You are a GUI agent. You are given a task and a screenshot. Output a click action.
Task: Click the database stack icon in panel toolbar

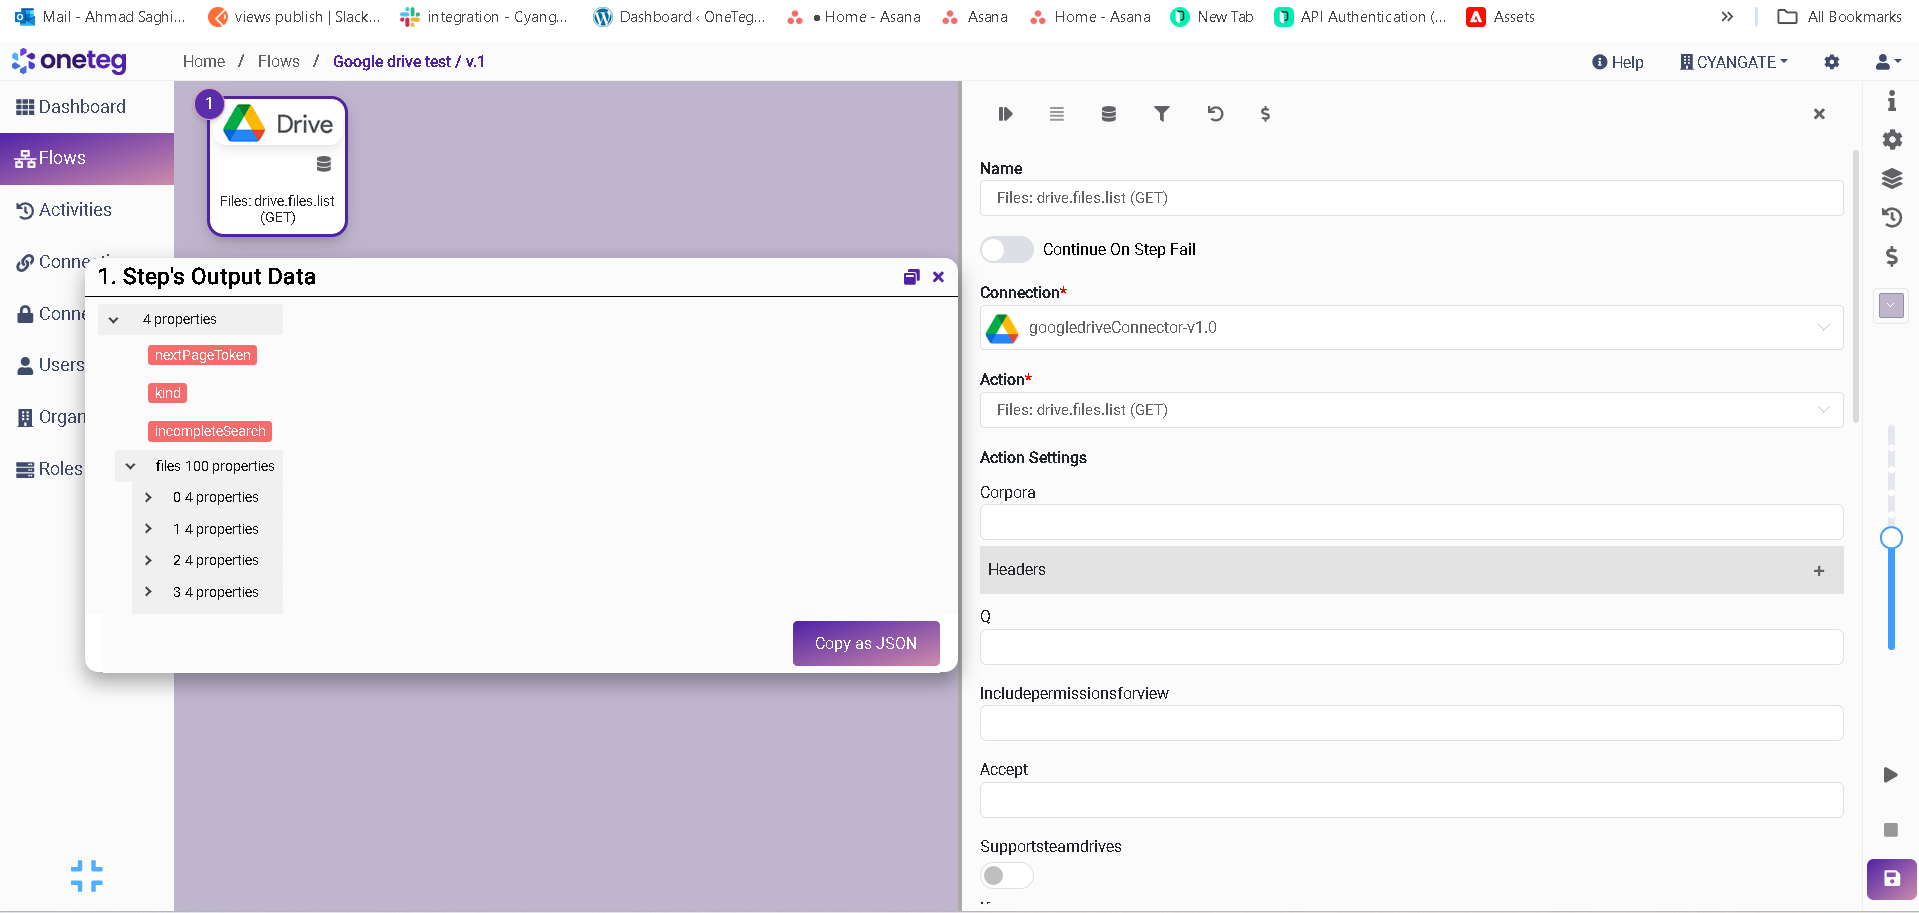point(1108,114)
